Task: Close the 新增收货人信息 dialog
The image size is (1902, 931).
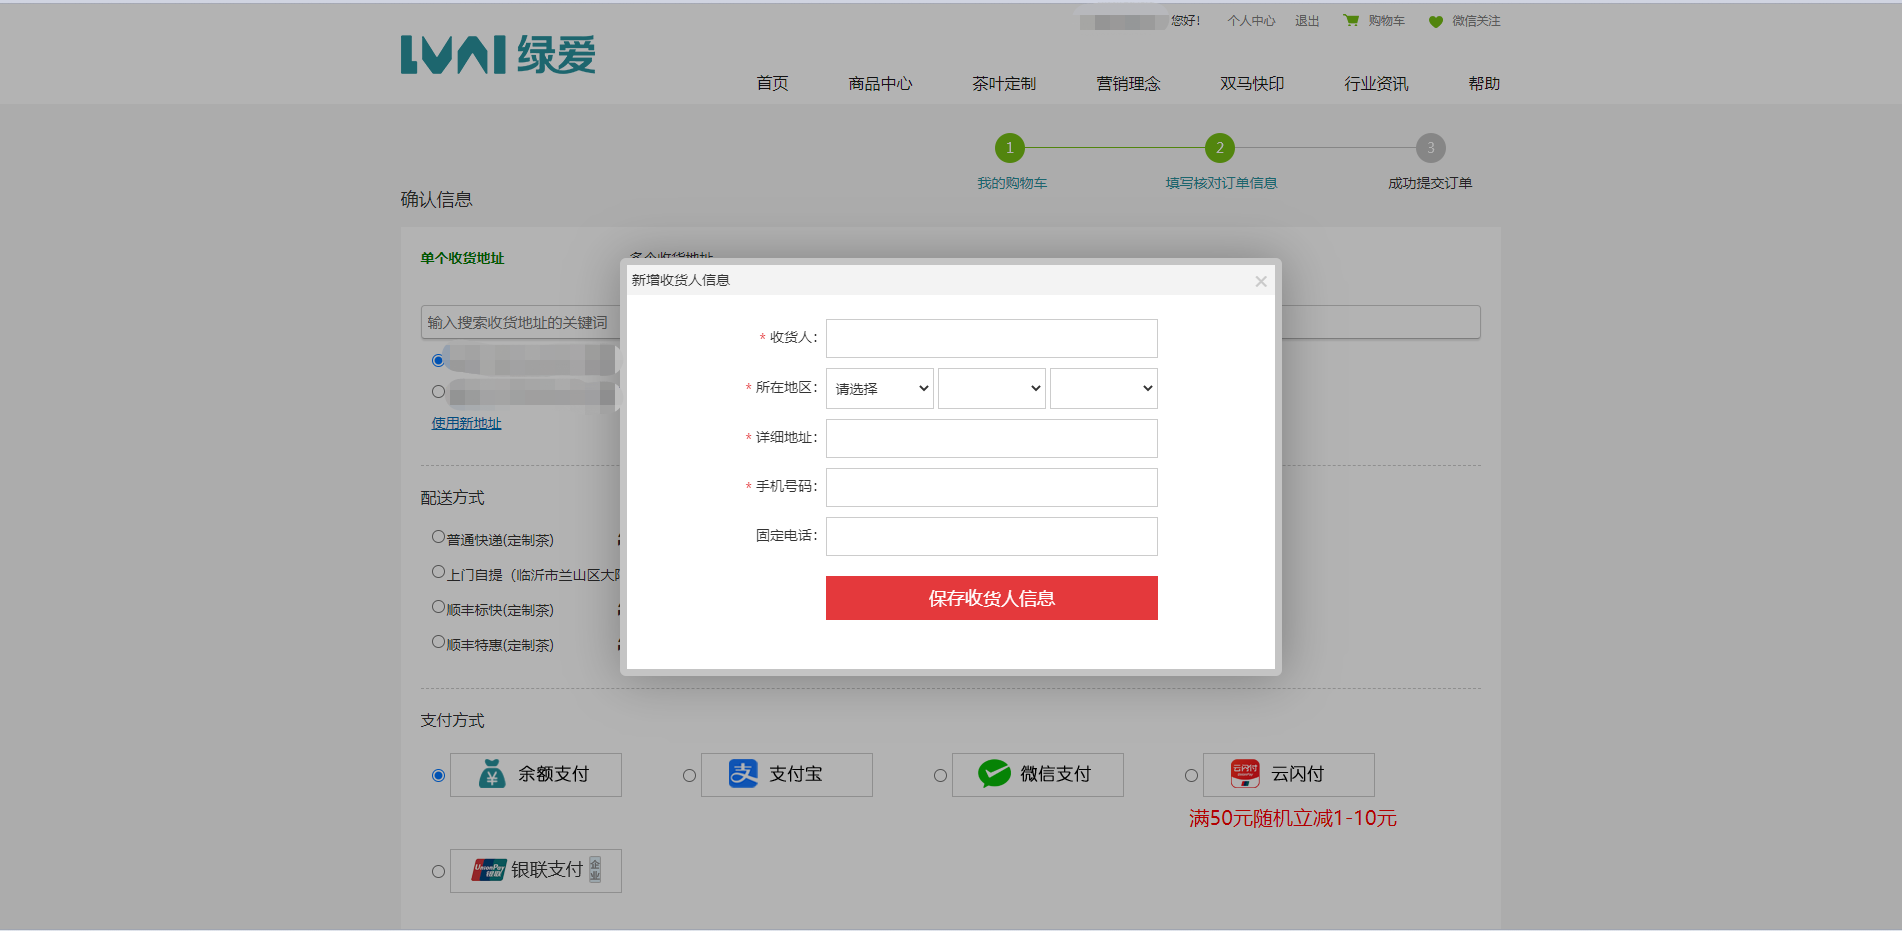Action: [1261, 281]
